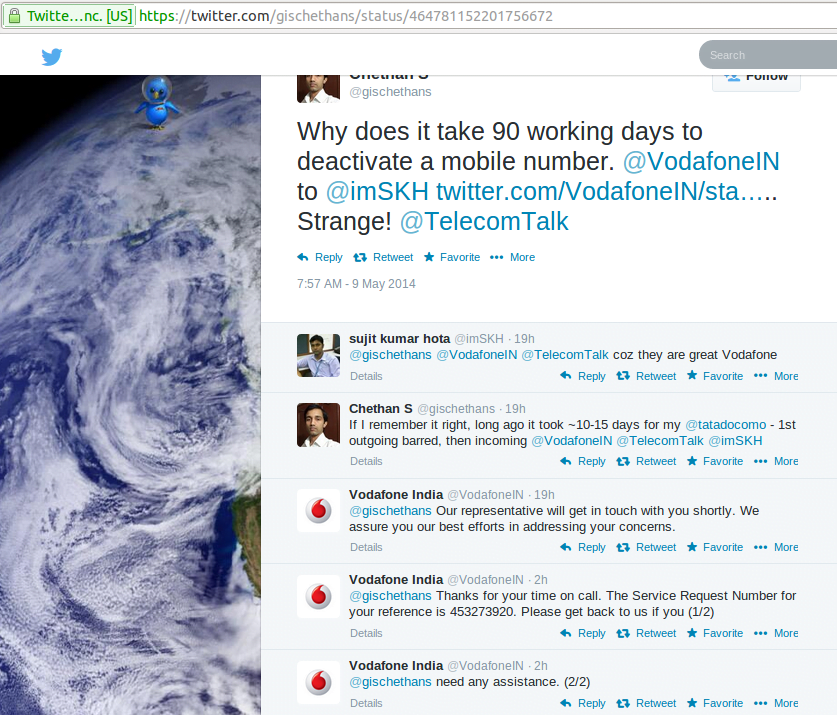Open @TelecomTalk mention in sujit kumar hota's reply
Screen dimensions: 837x715
click(x=565, y=355)
